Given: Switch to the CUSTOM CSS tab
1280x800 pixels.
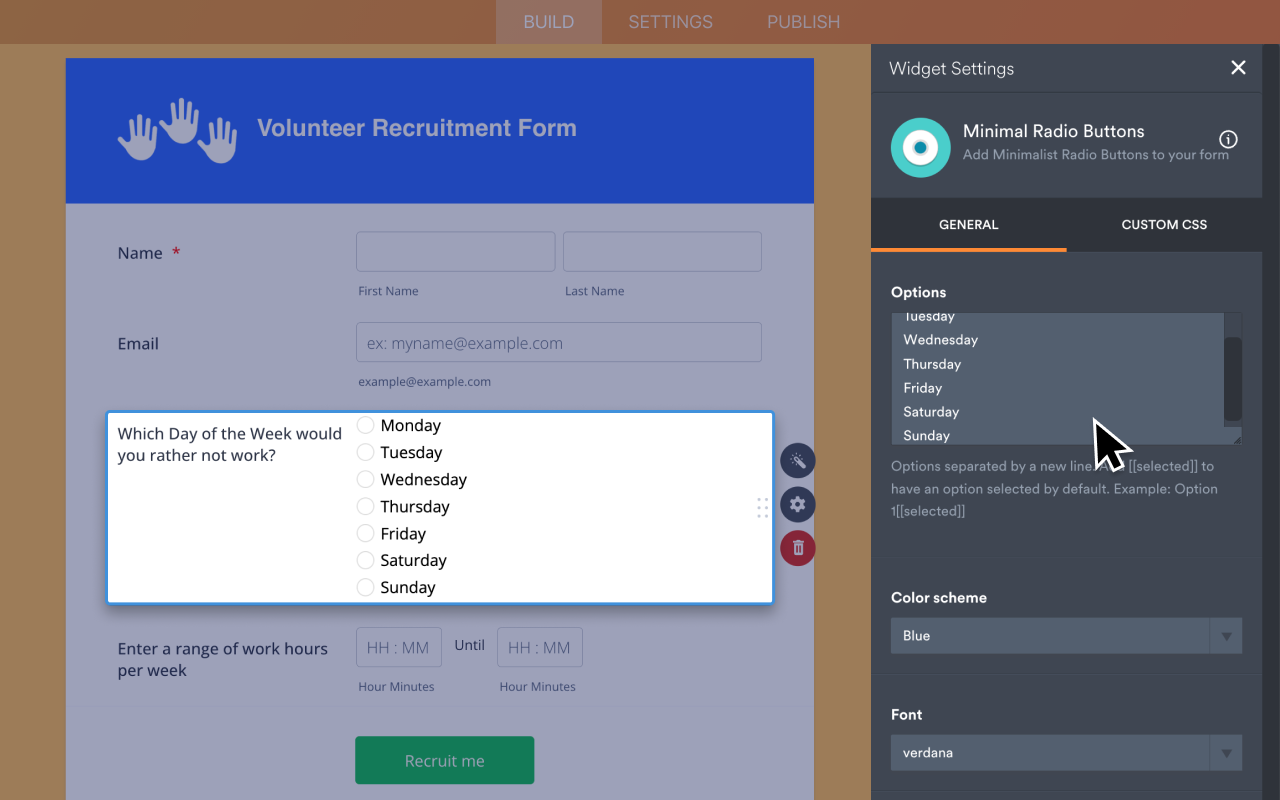Looking at the screenshot, I should (1163, 224).
